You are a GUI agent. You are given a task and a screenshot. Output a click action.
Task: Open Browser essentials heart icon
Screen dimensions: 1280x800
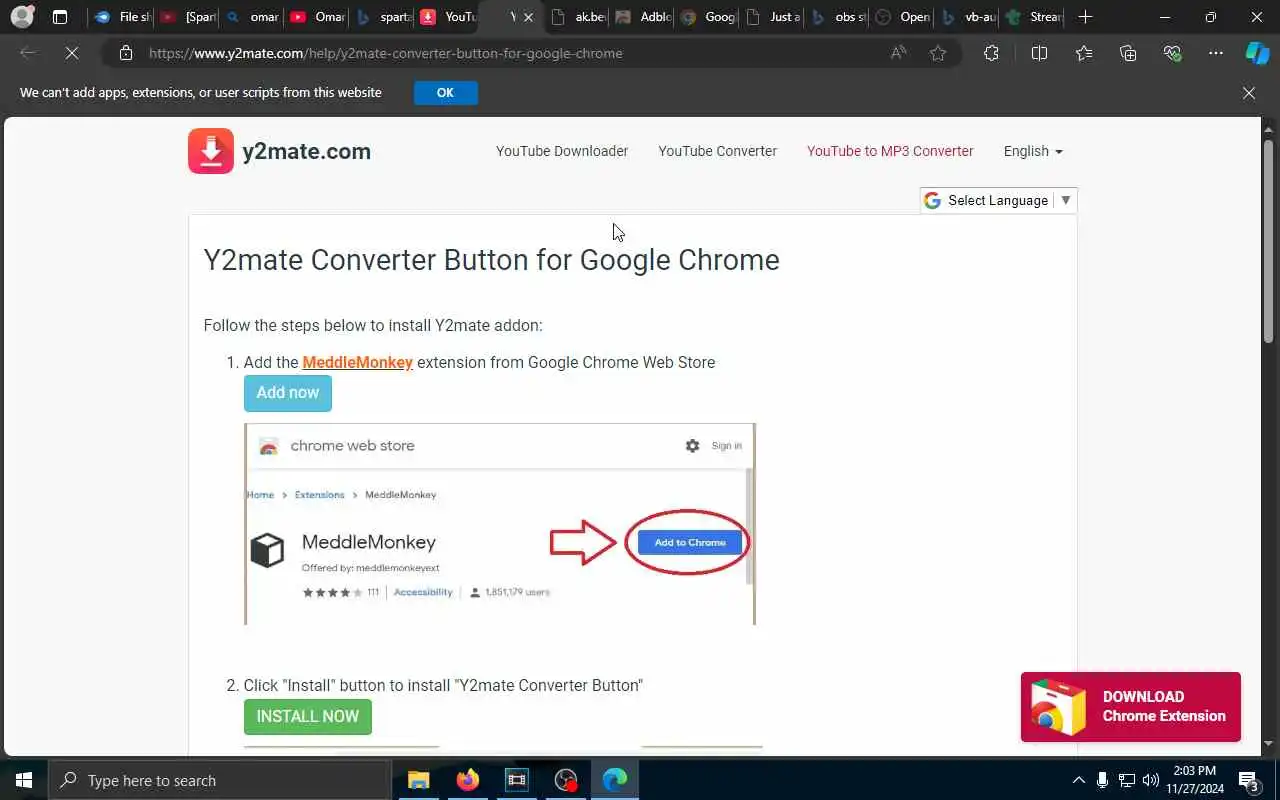pos(1172,53)
